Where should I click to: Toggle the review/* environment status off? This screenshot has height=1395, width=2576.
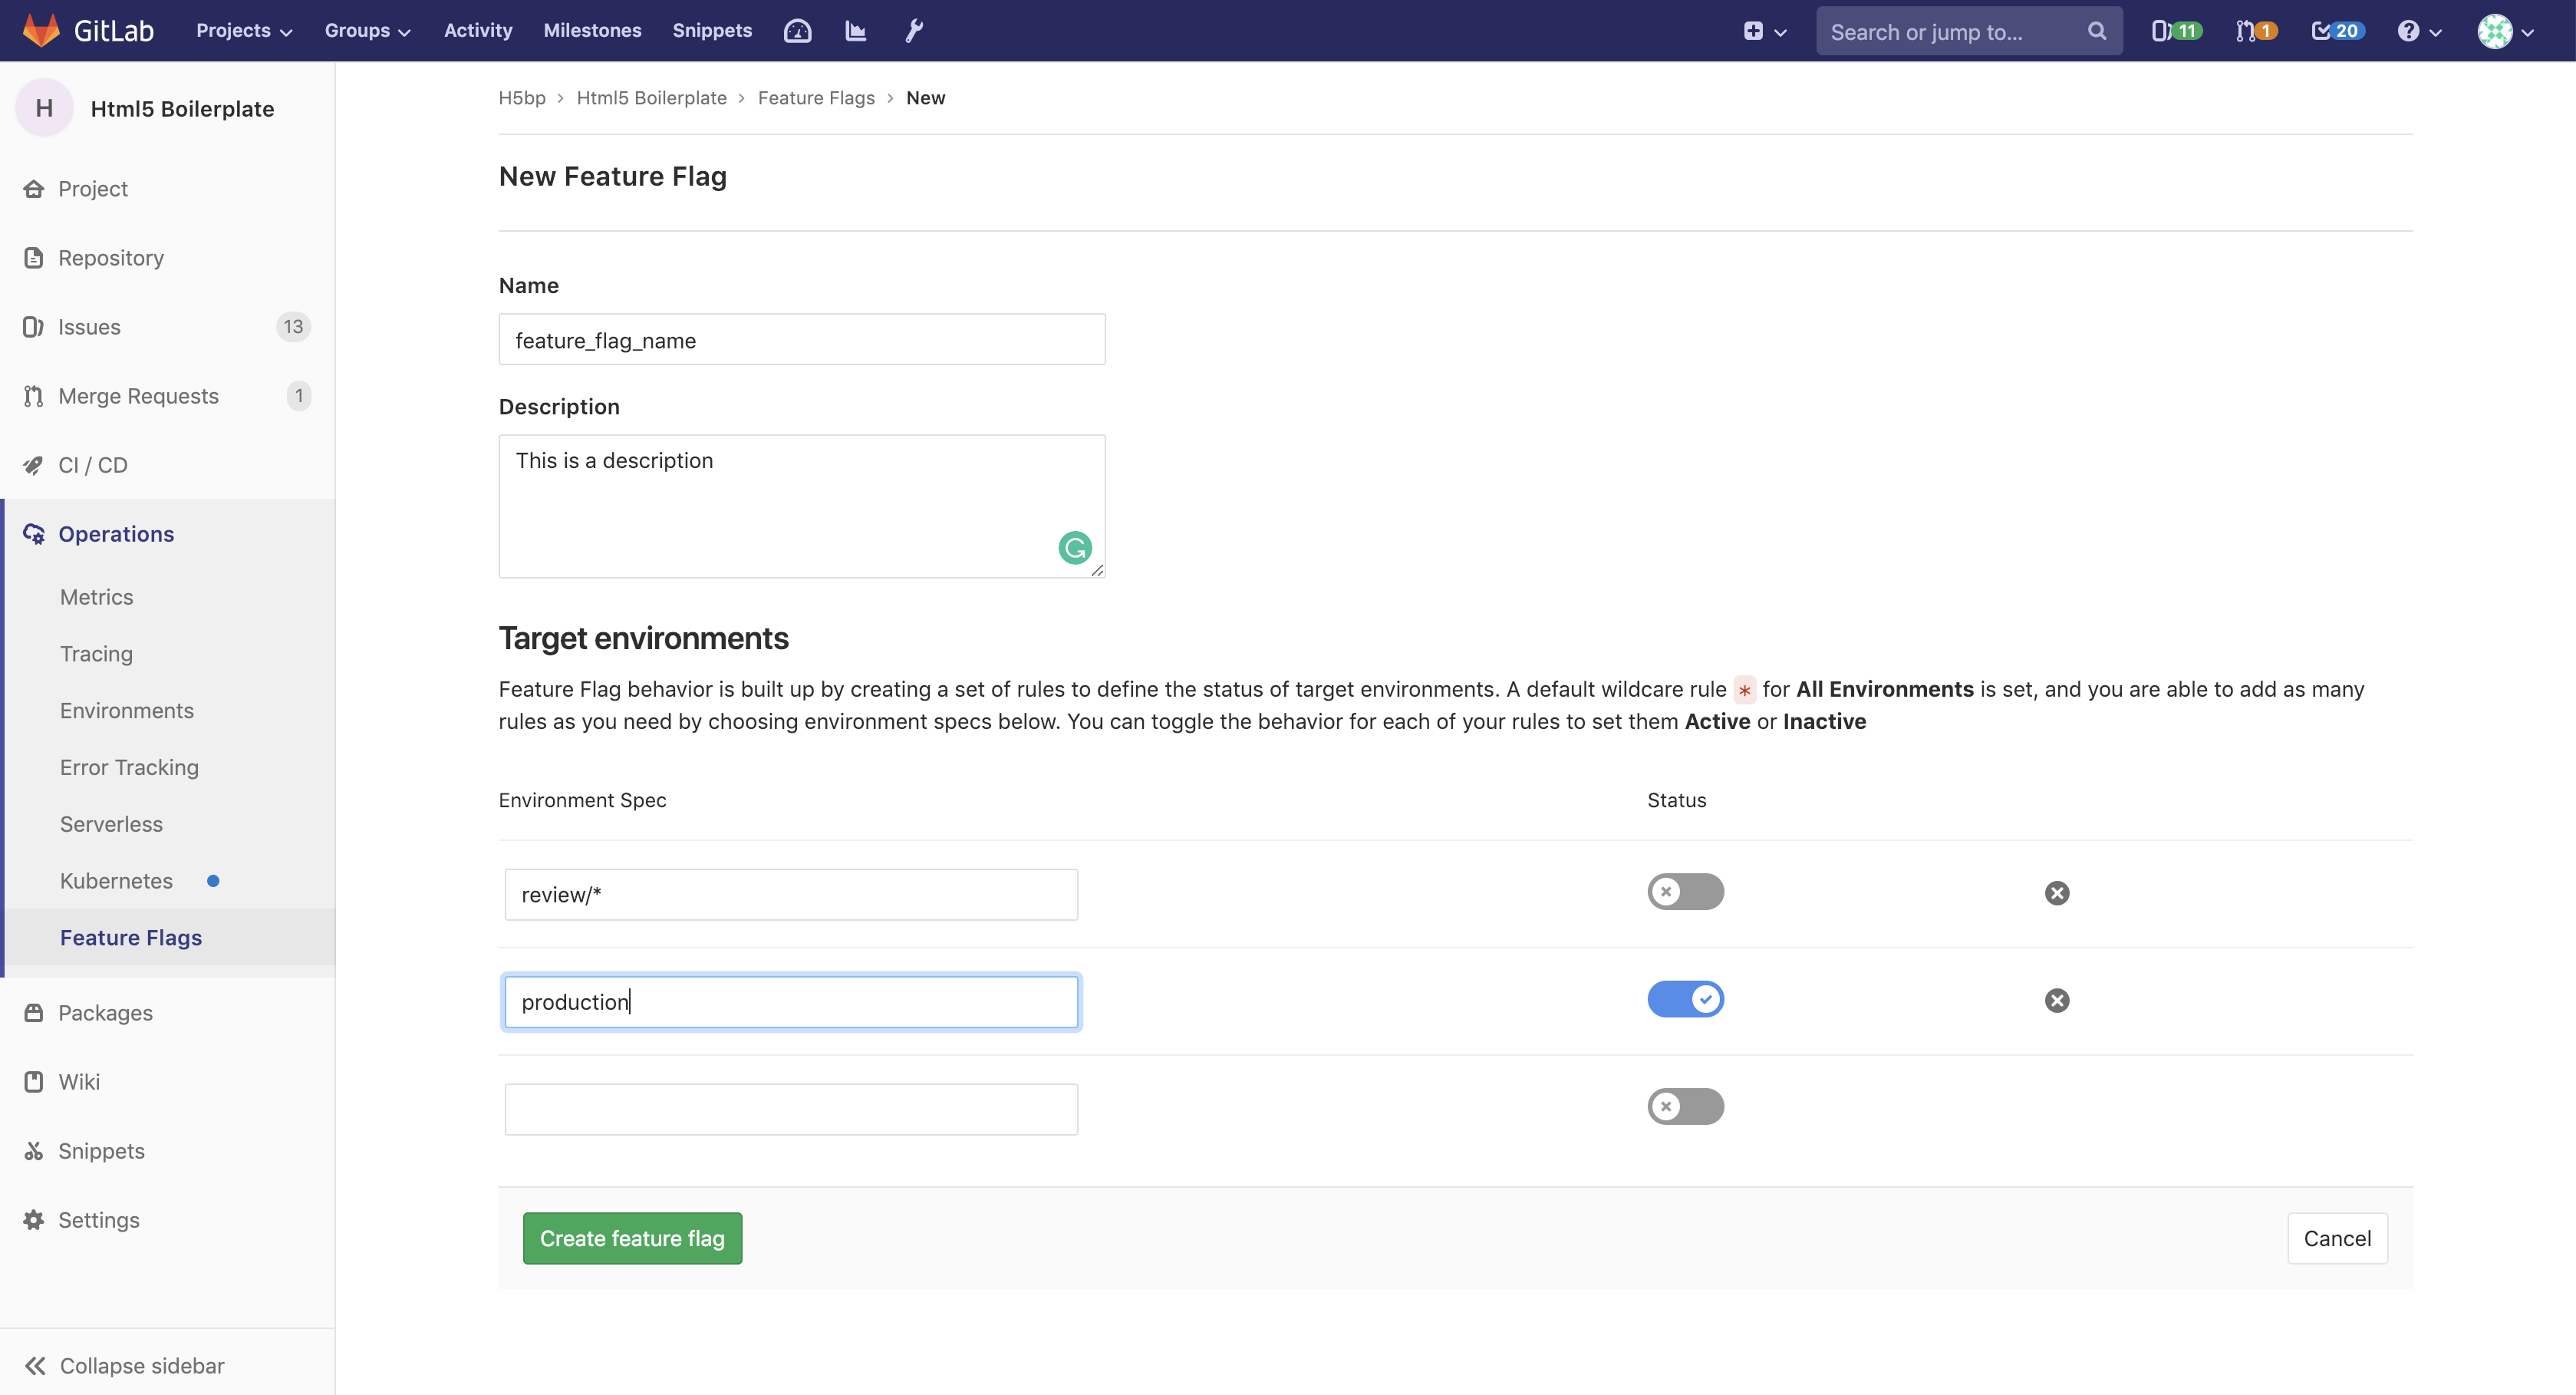point(1686,892)
